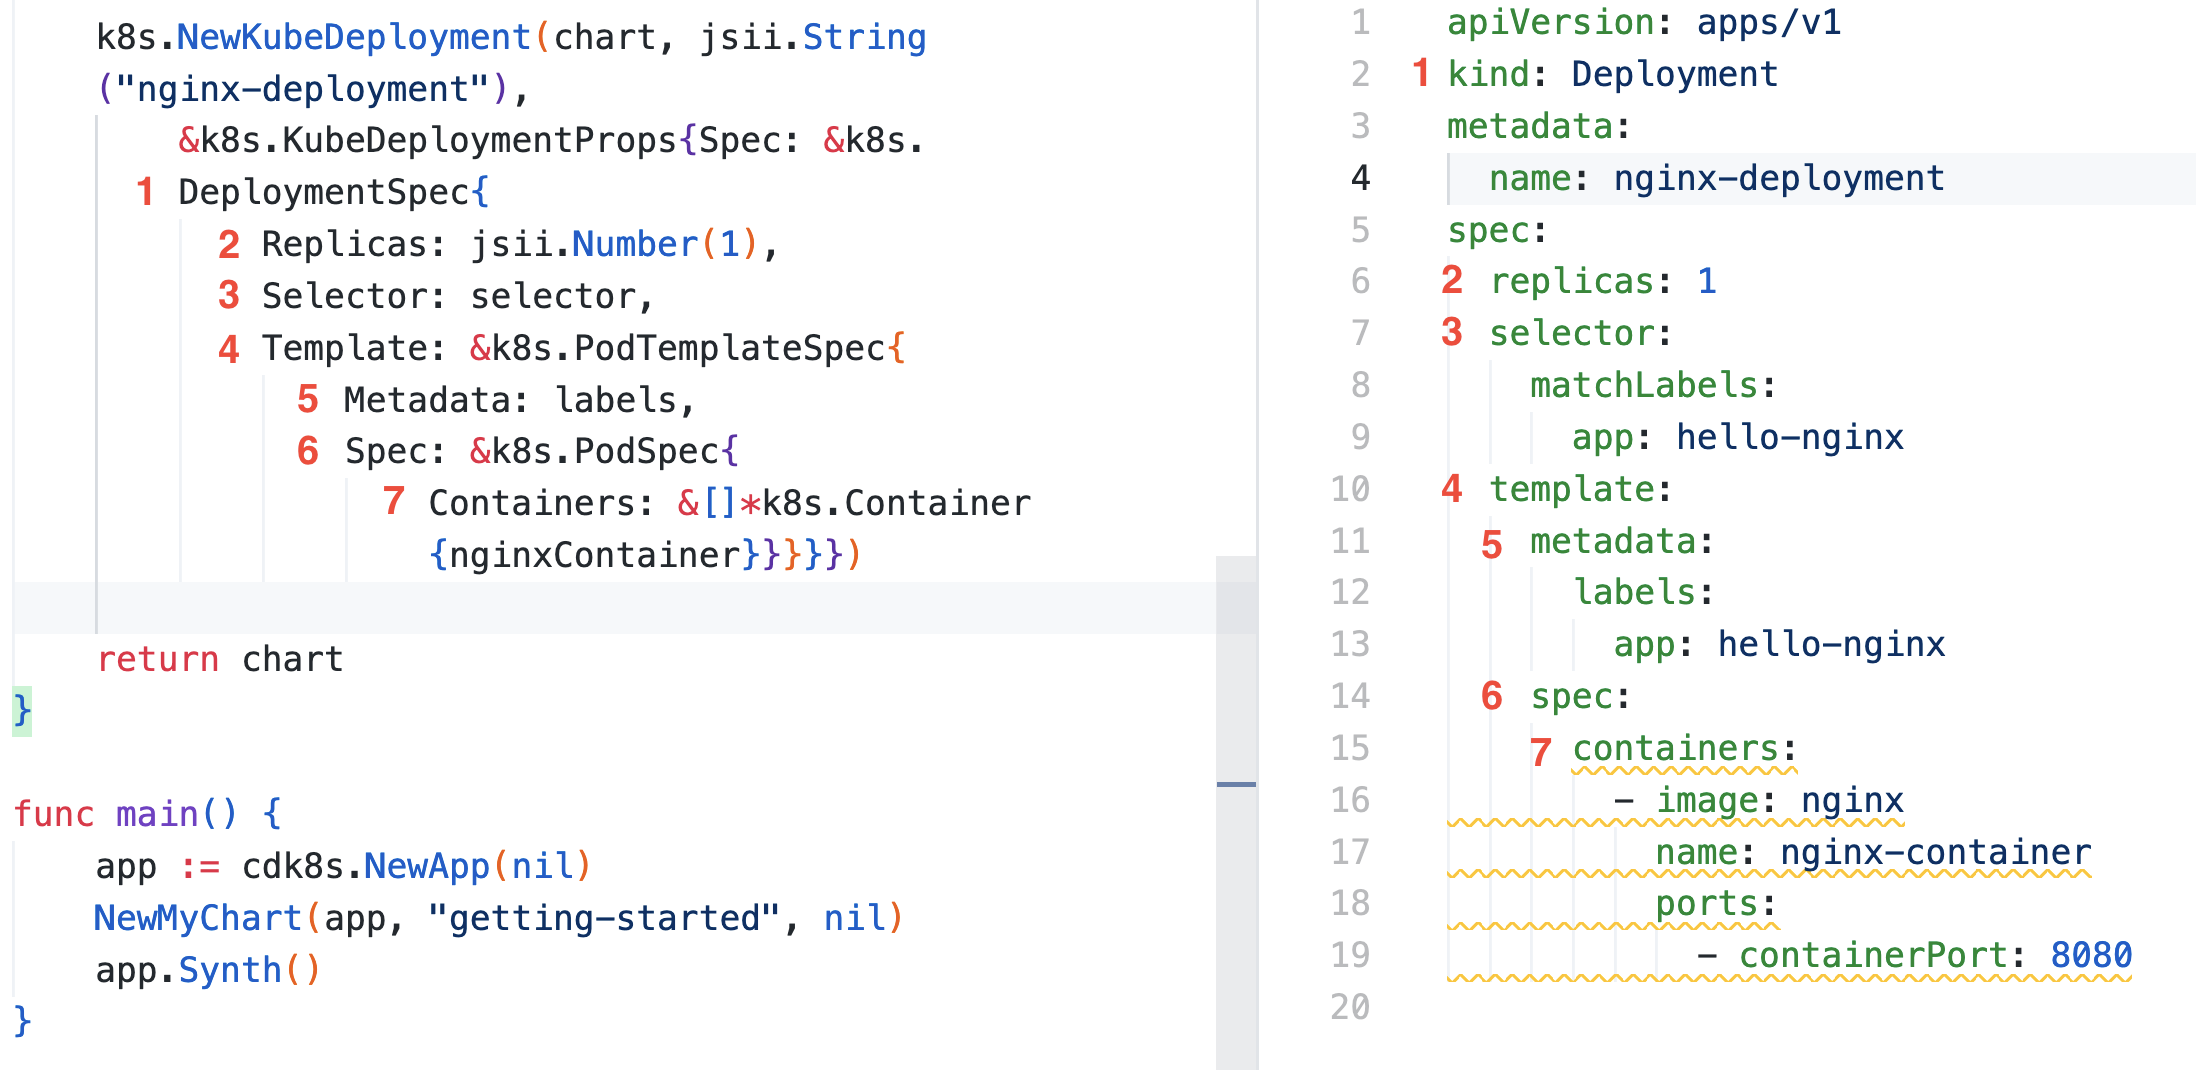Click marker 1 next to kind Deployment
The image size is (2196, 1070).
[x=1422, y=74]
